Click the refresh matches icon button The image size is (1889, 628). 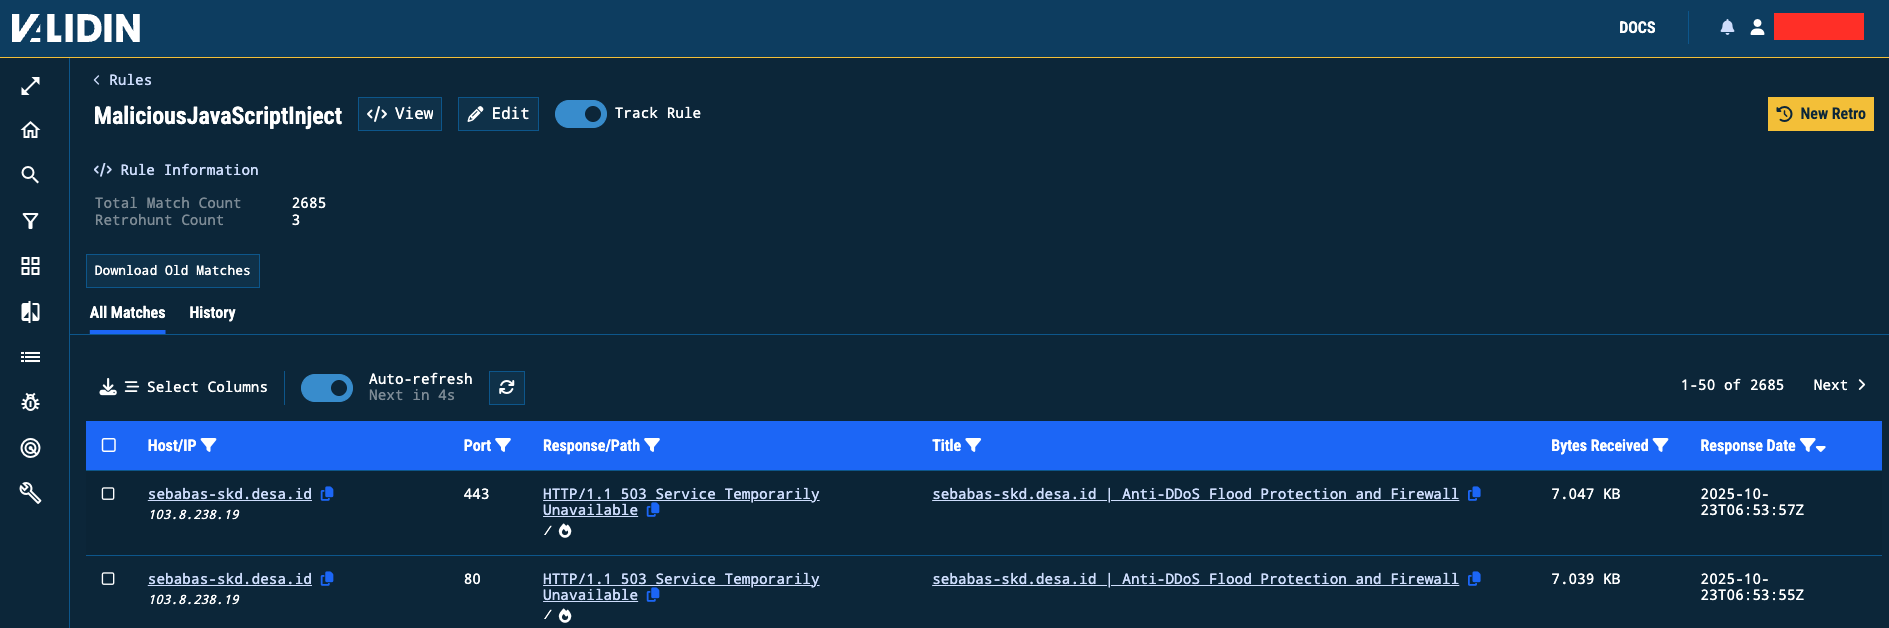click(x=507, y=387)
